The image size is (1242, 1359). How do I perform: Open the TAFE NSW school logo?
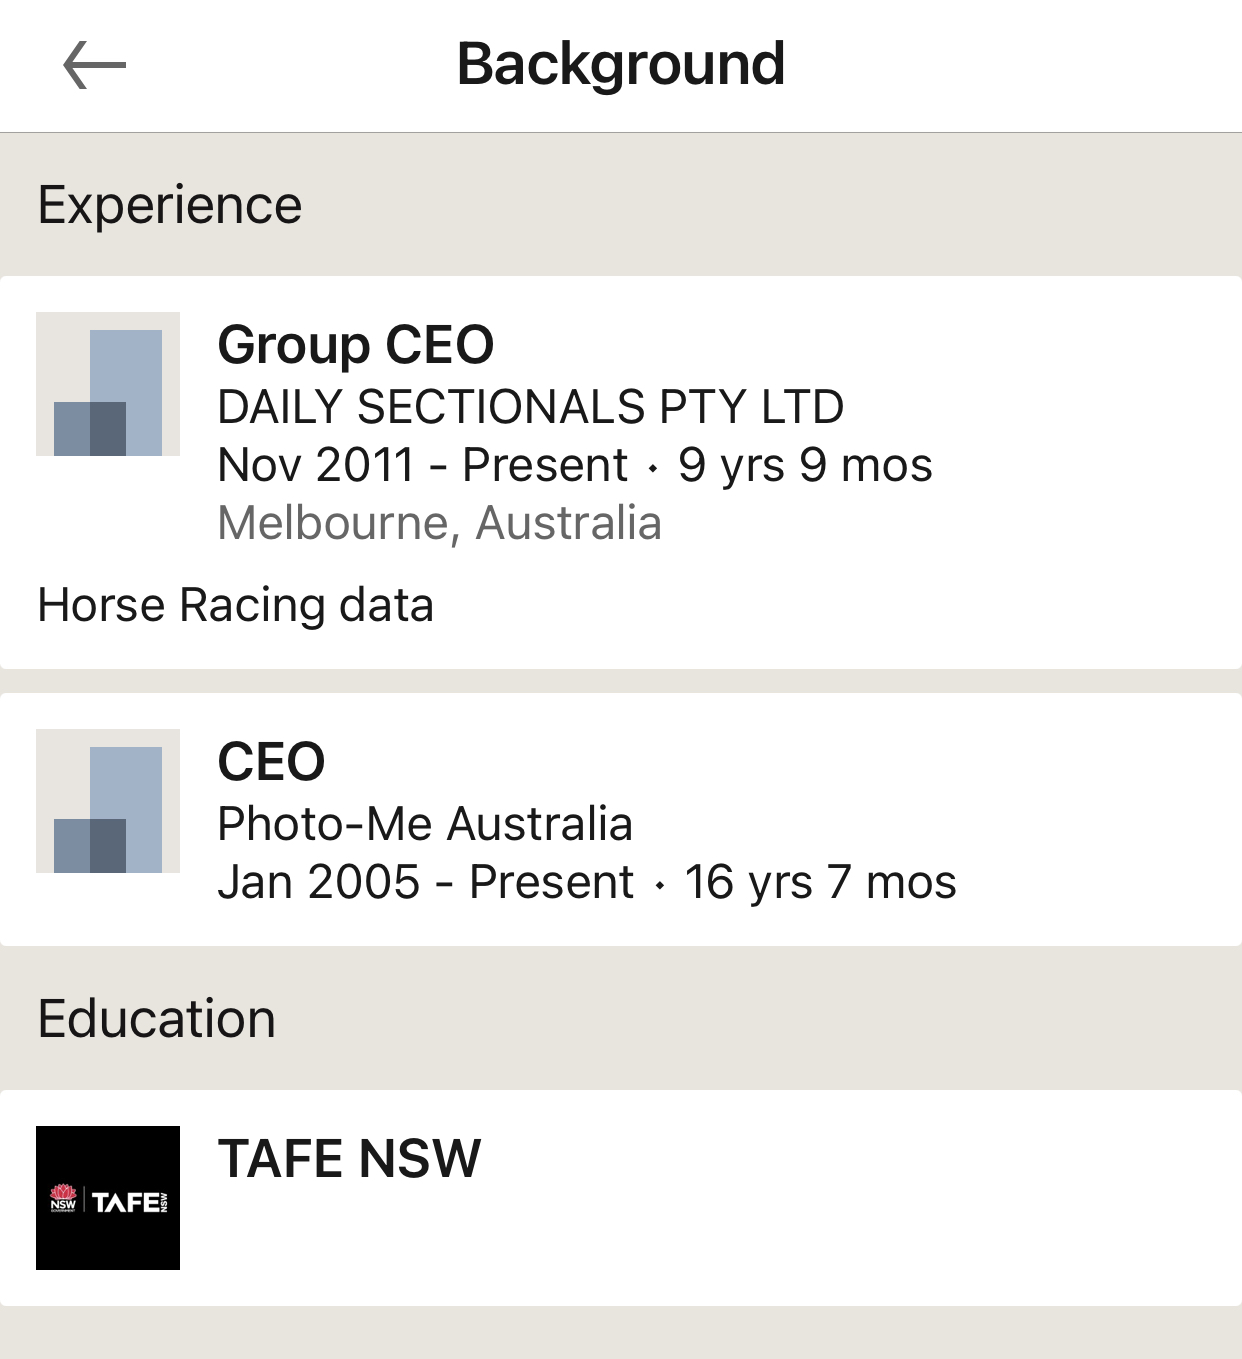pyautogui.click(x=108, y=1198)
